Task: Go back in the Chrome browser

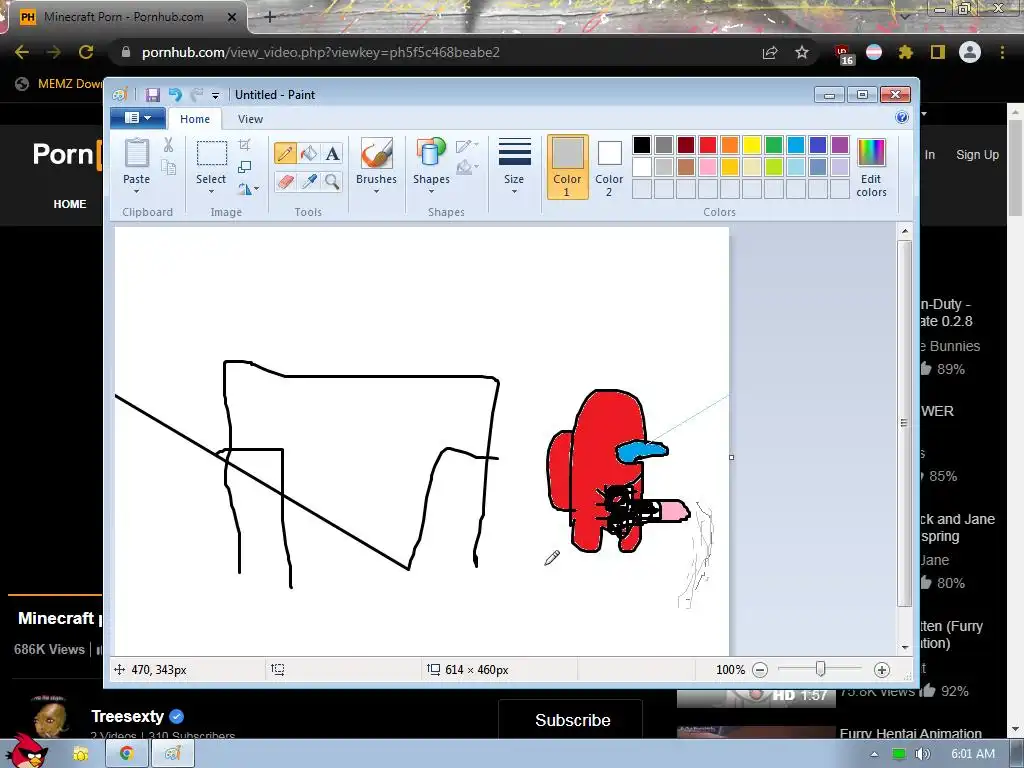Action: pyautogui.click(x=22, y=52)
